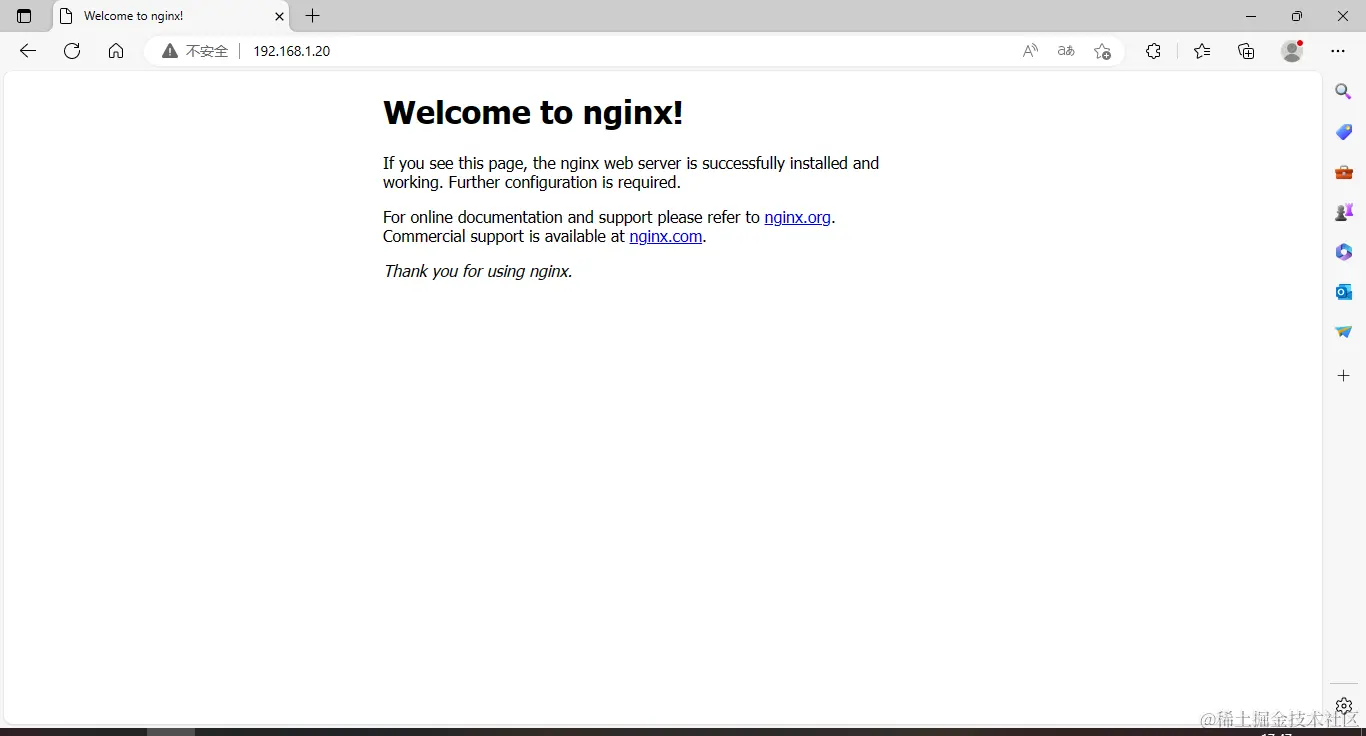Image resolution: width=1366 pixels, height=736 pixels.
Task: Open the sidebar Tools briefcase
Action: [1344, 172]
